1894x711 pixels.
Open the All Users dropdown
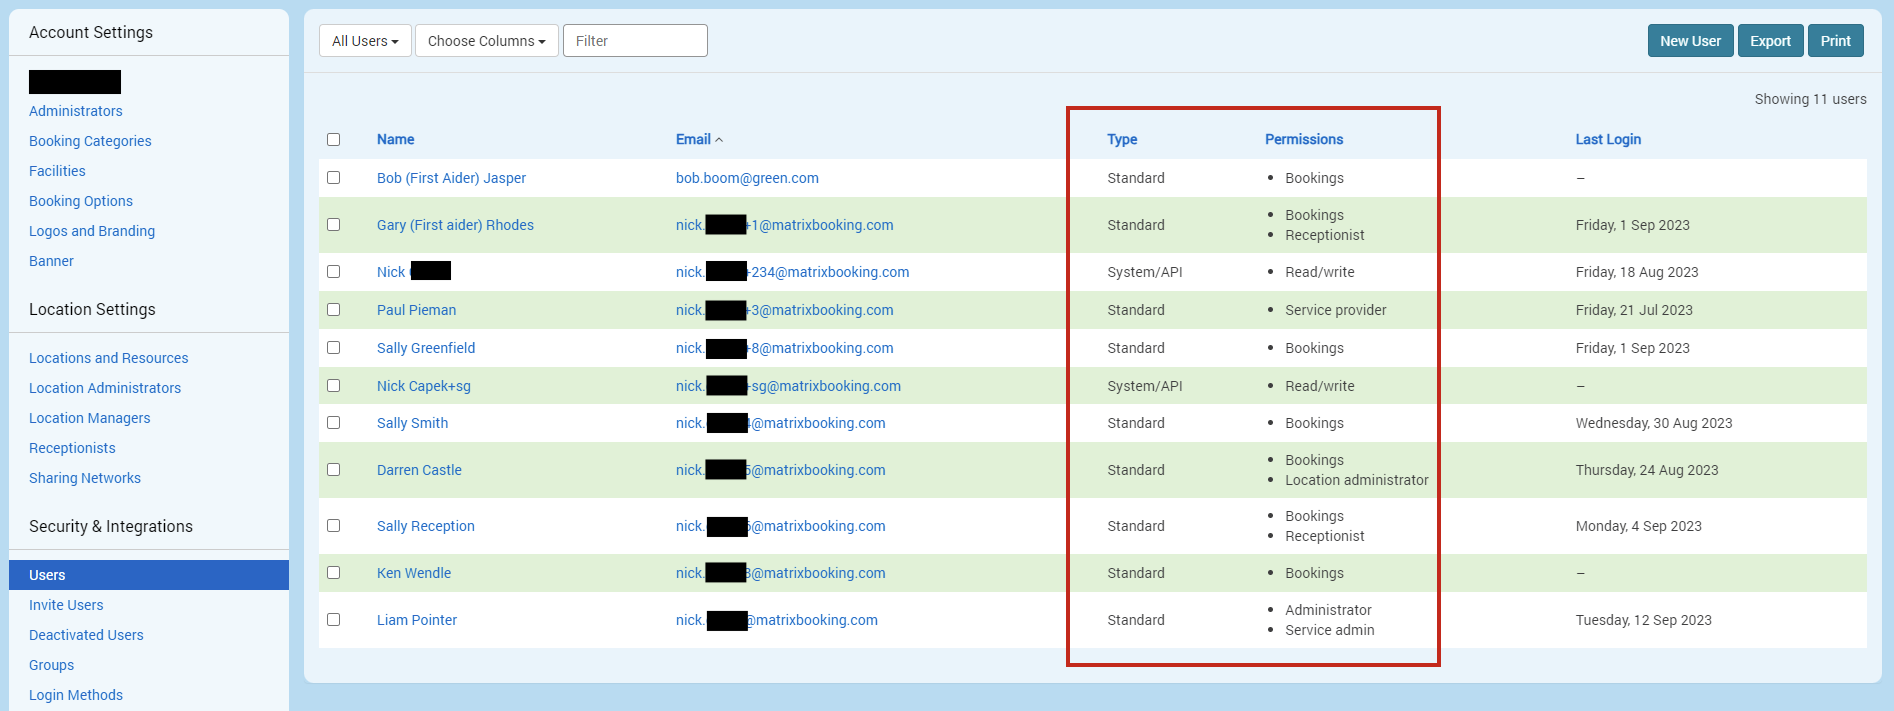[365, 41]
